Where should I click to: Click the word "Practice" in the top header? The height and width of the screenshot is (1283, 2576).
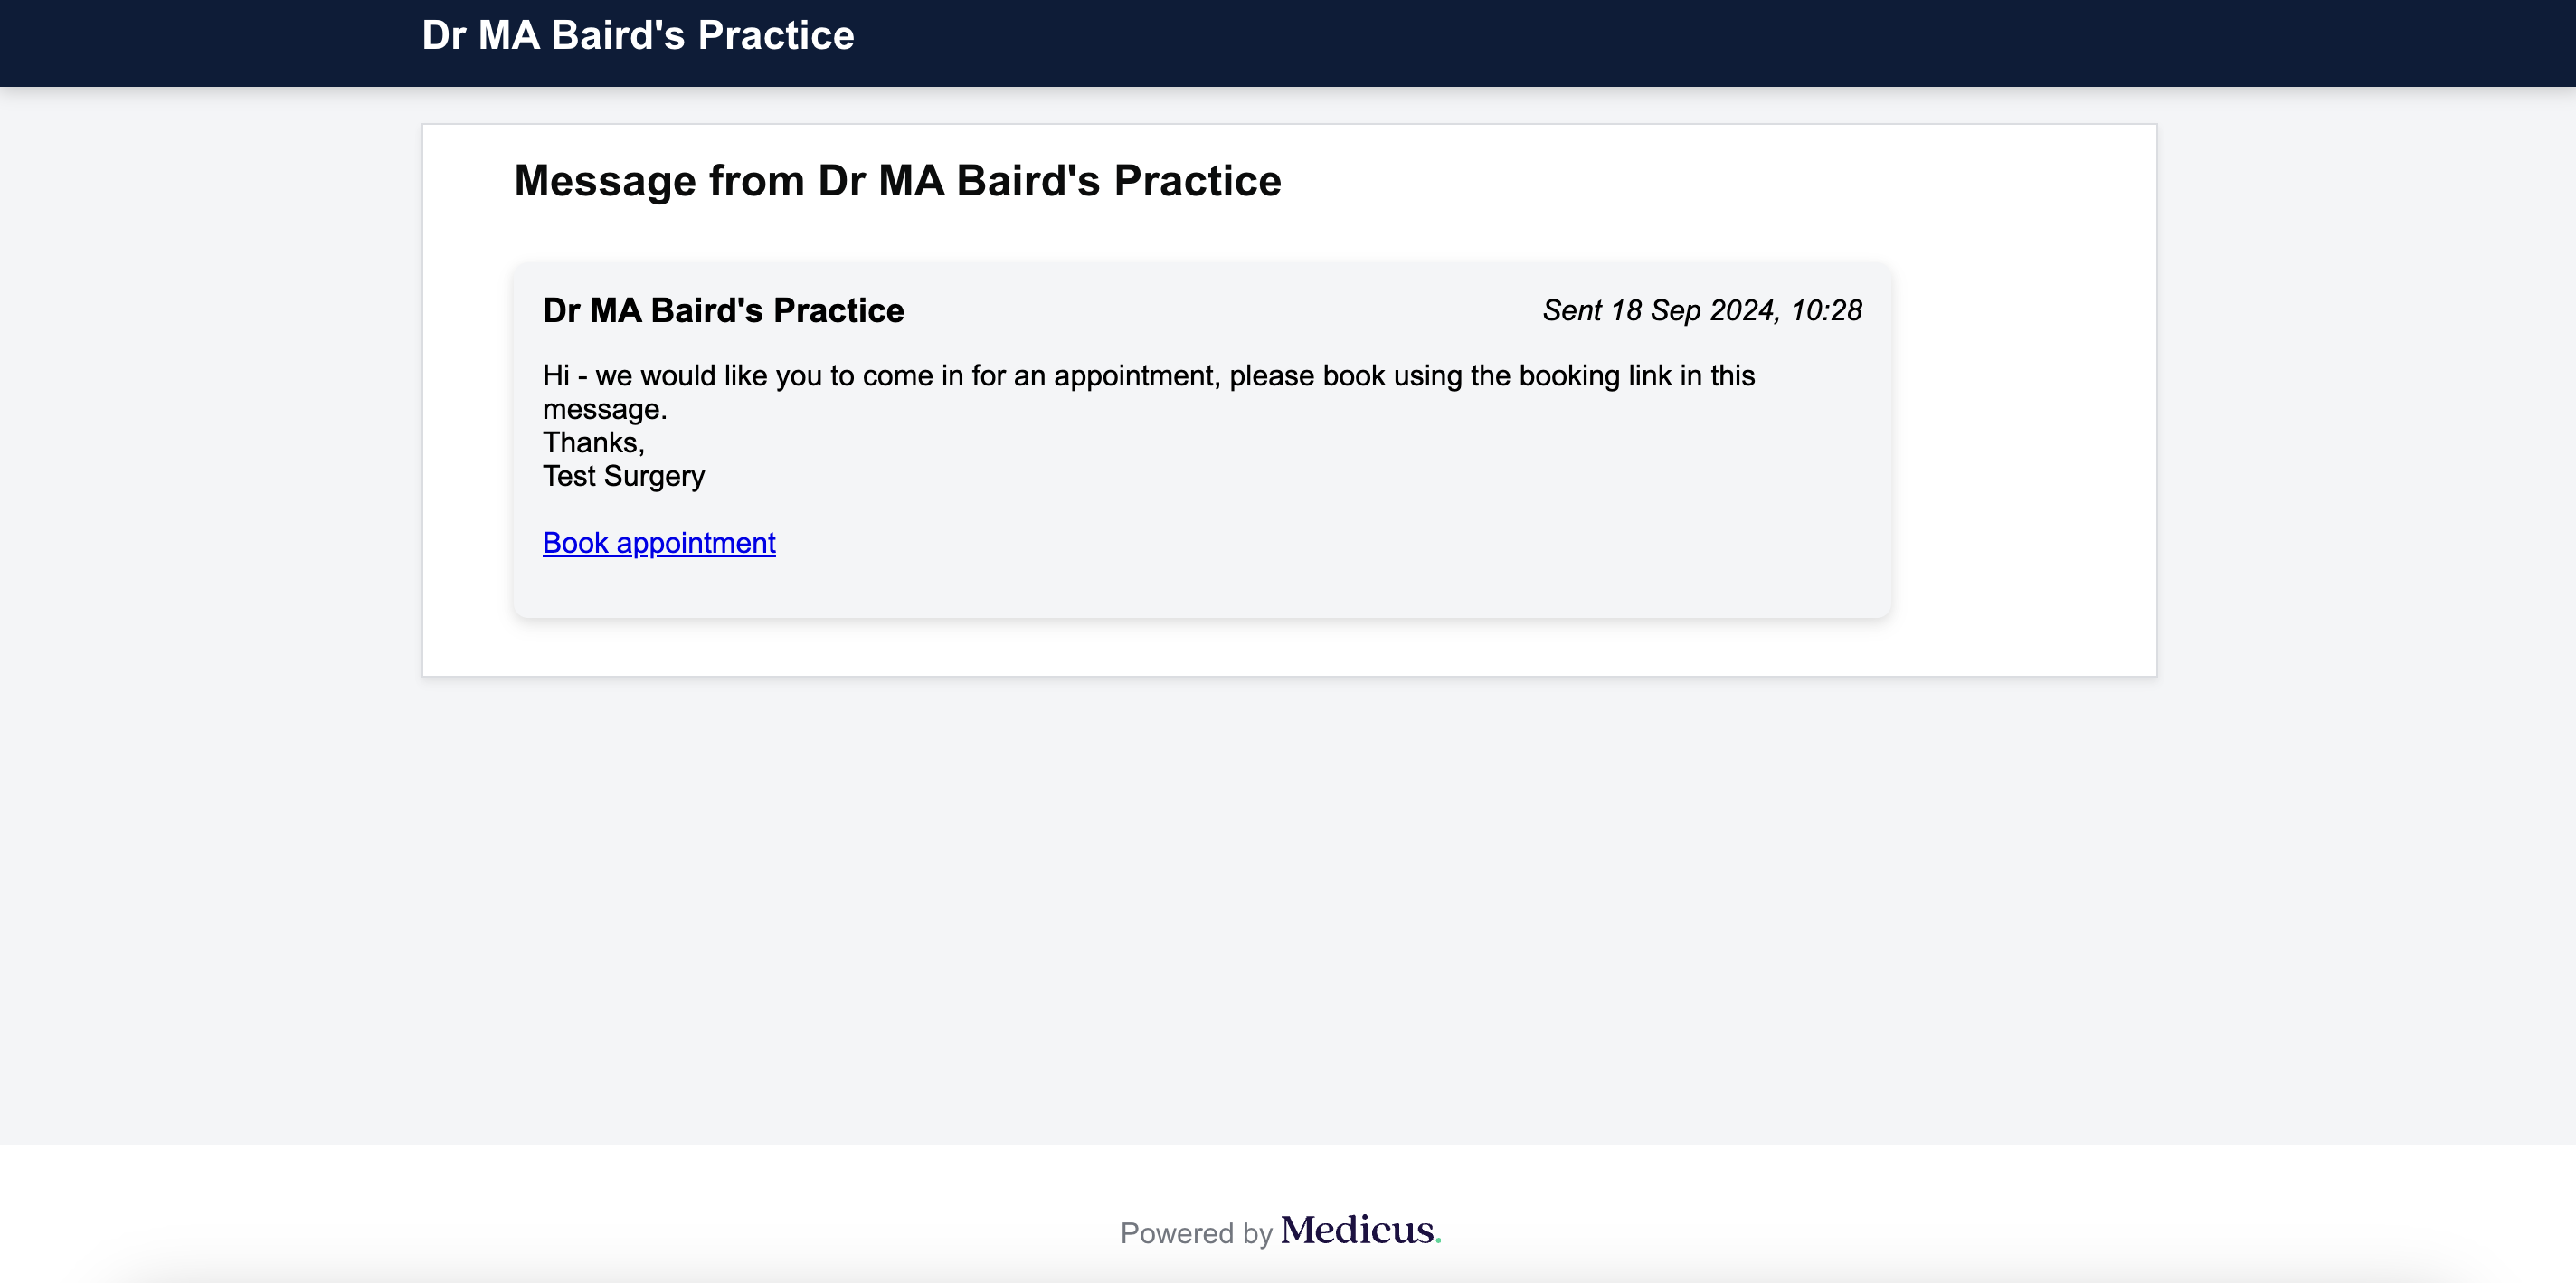coord(775,36)
